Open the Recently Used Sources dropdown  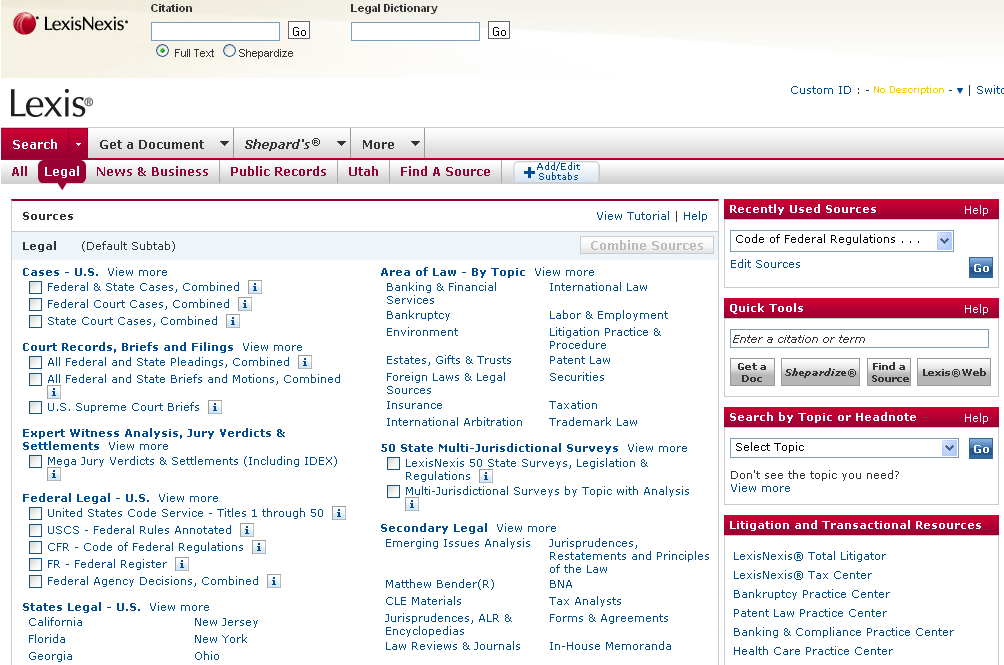(944, 240)
